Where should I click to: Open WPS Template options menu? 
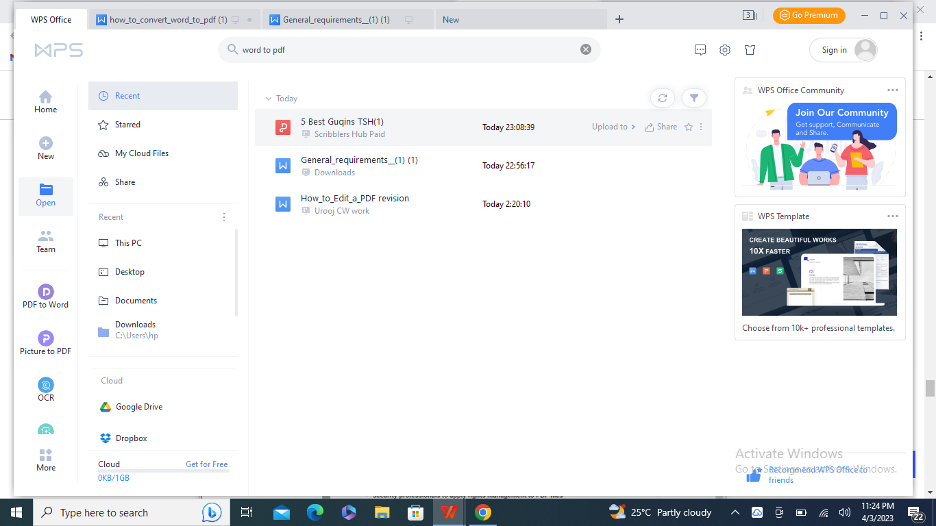pos(892,216)
